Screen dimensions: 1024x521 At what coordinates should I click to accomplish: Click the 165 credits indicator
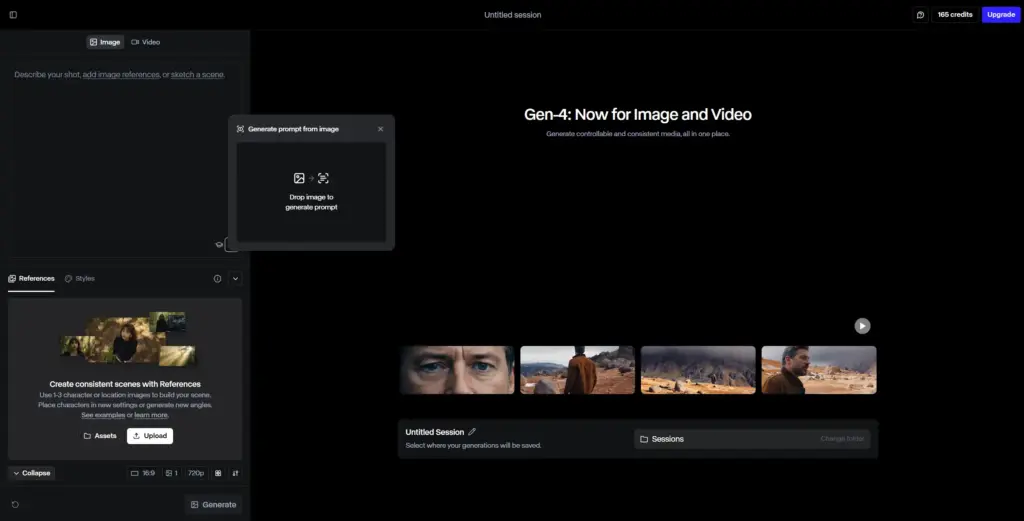955,14
